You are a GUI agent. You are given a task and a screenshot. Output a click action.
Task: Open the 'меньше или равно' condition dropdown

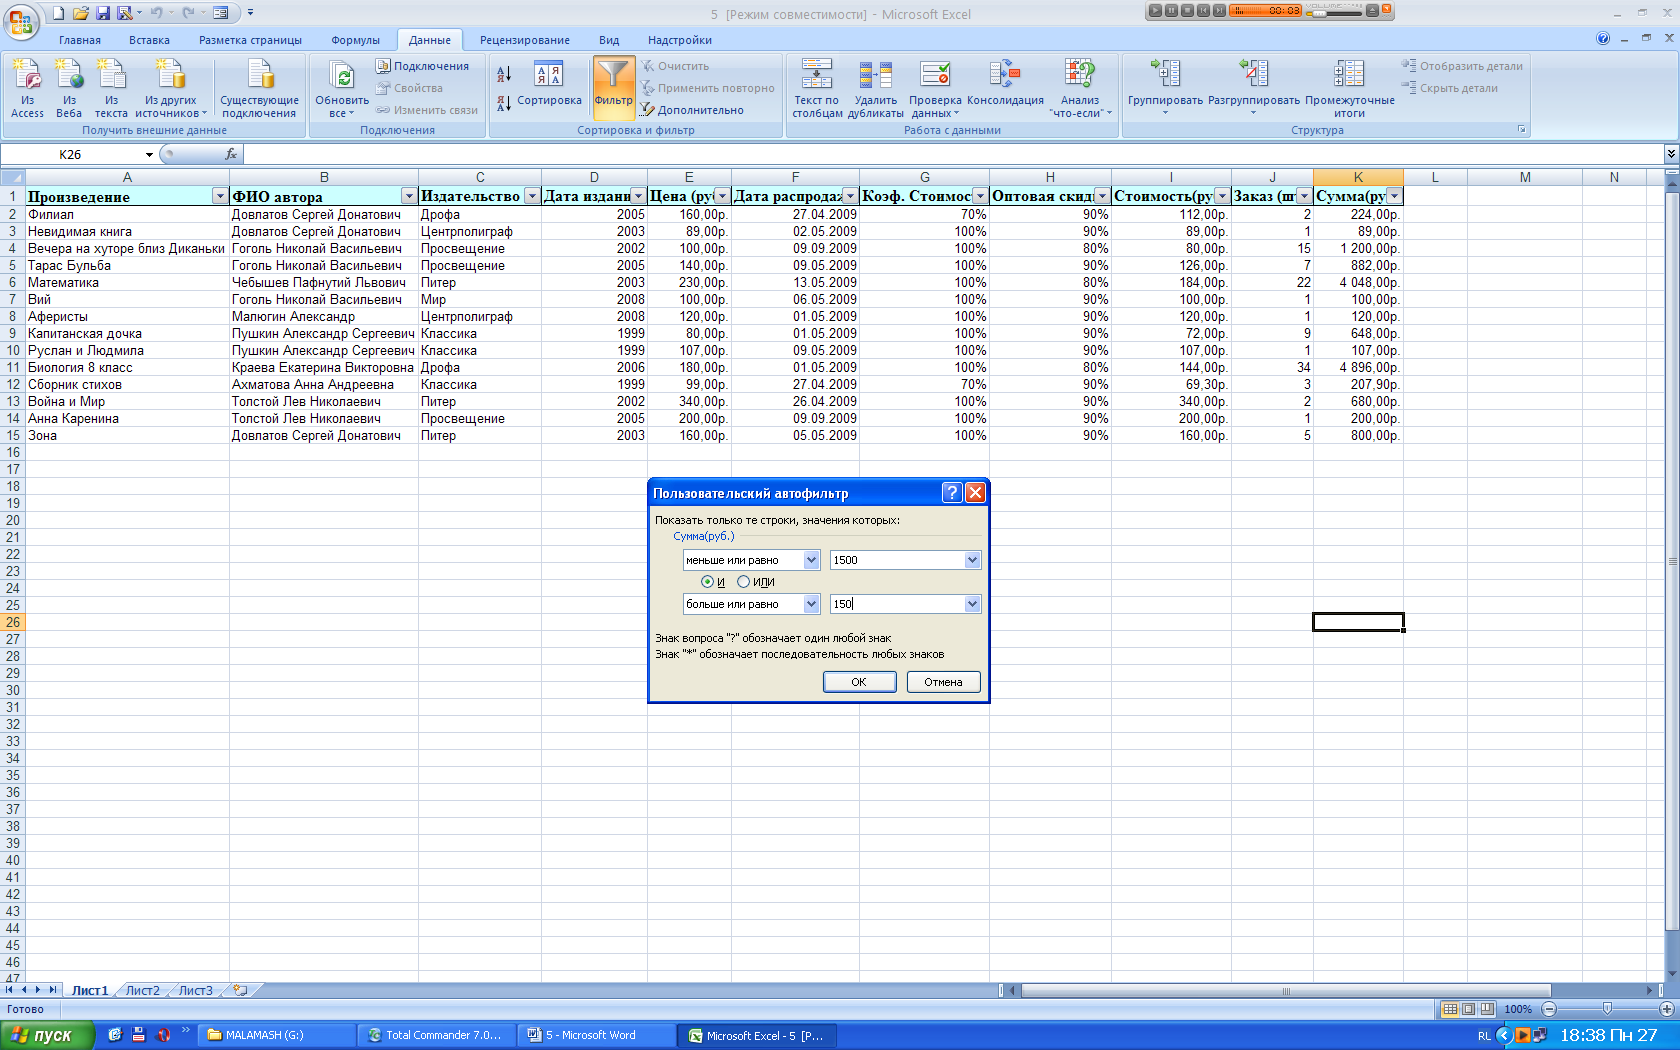(x=811, y=560)
